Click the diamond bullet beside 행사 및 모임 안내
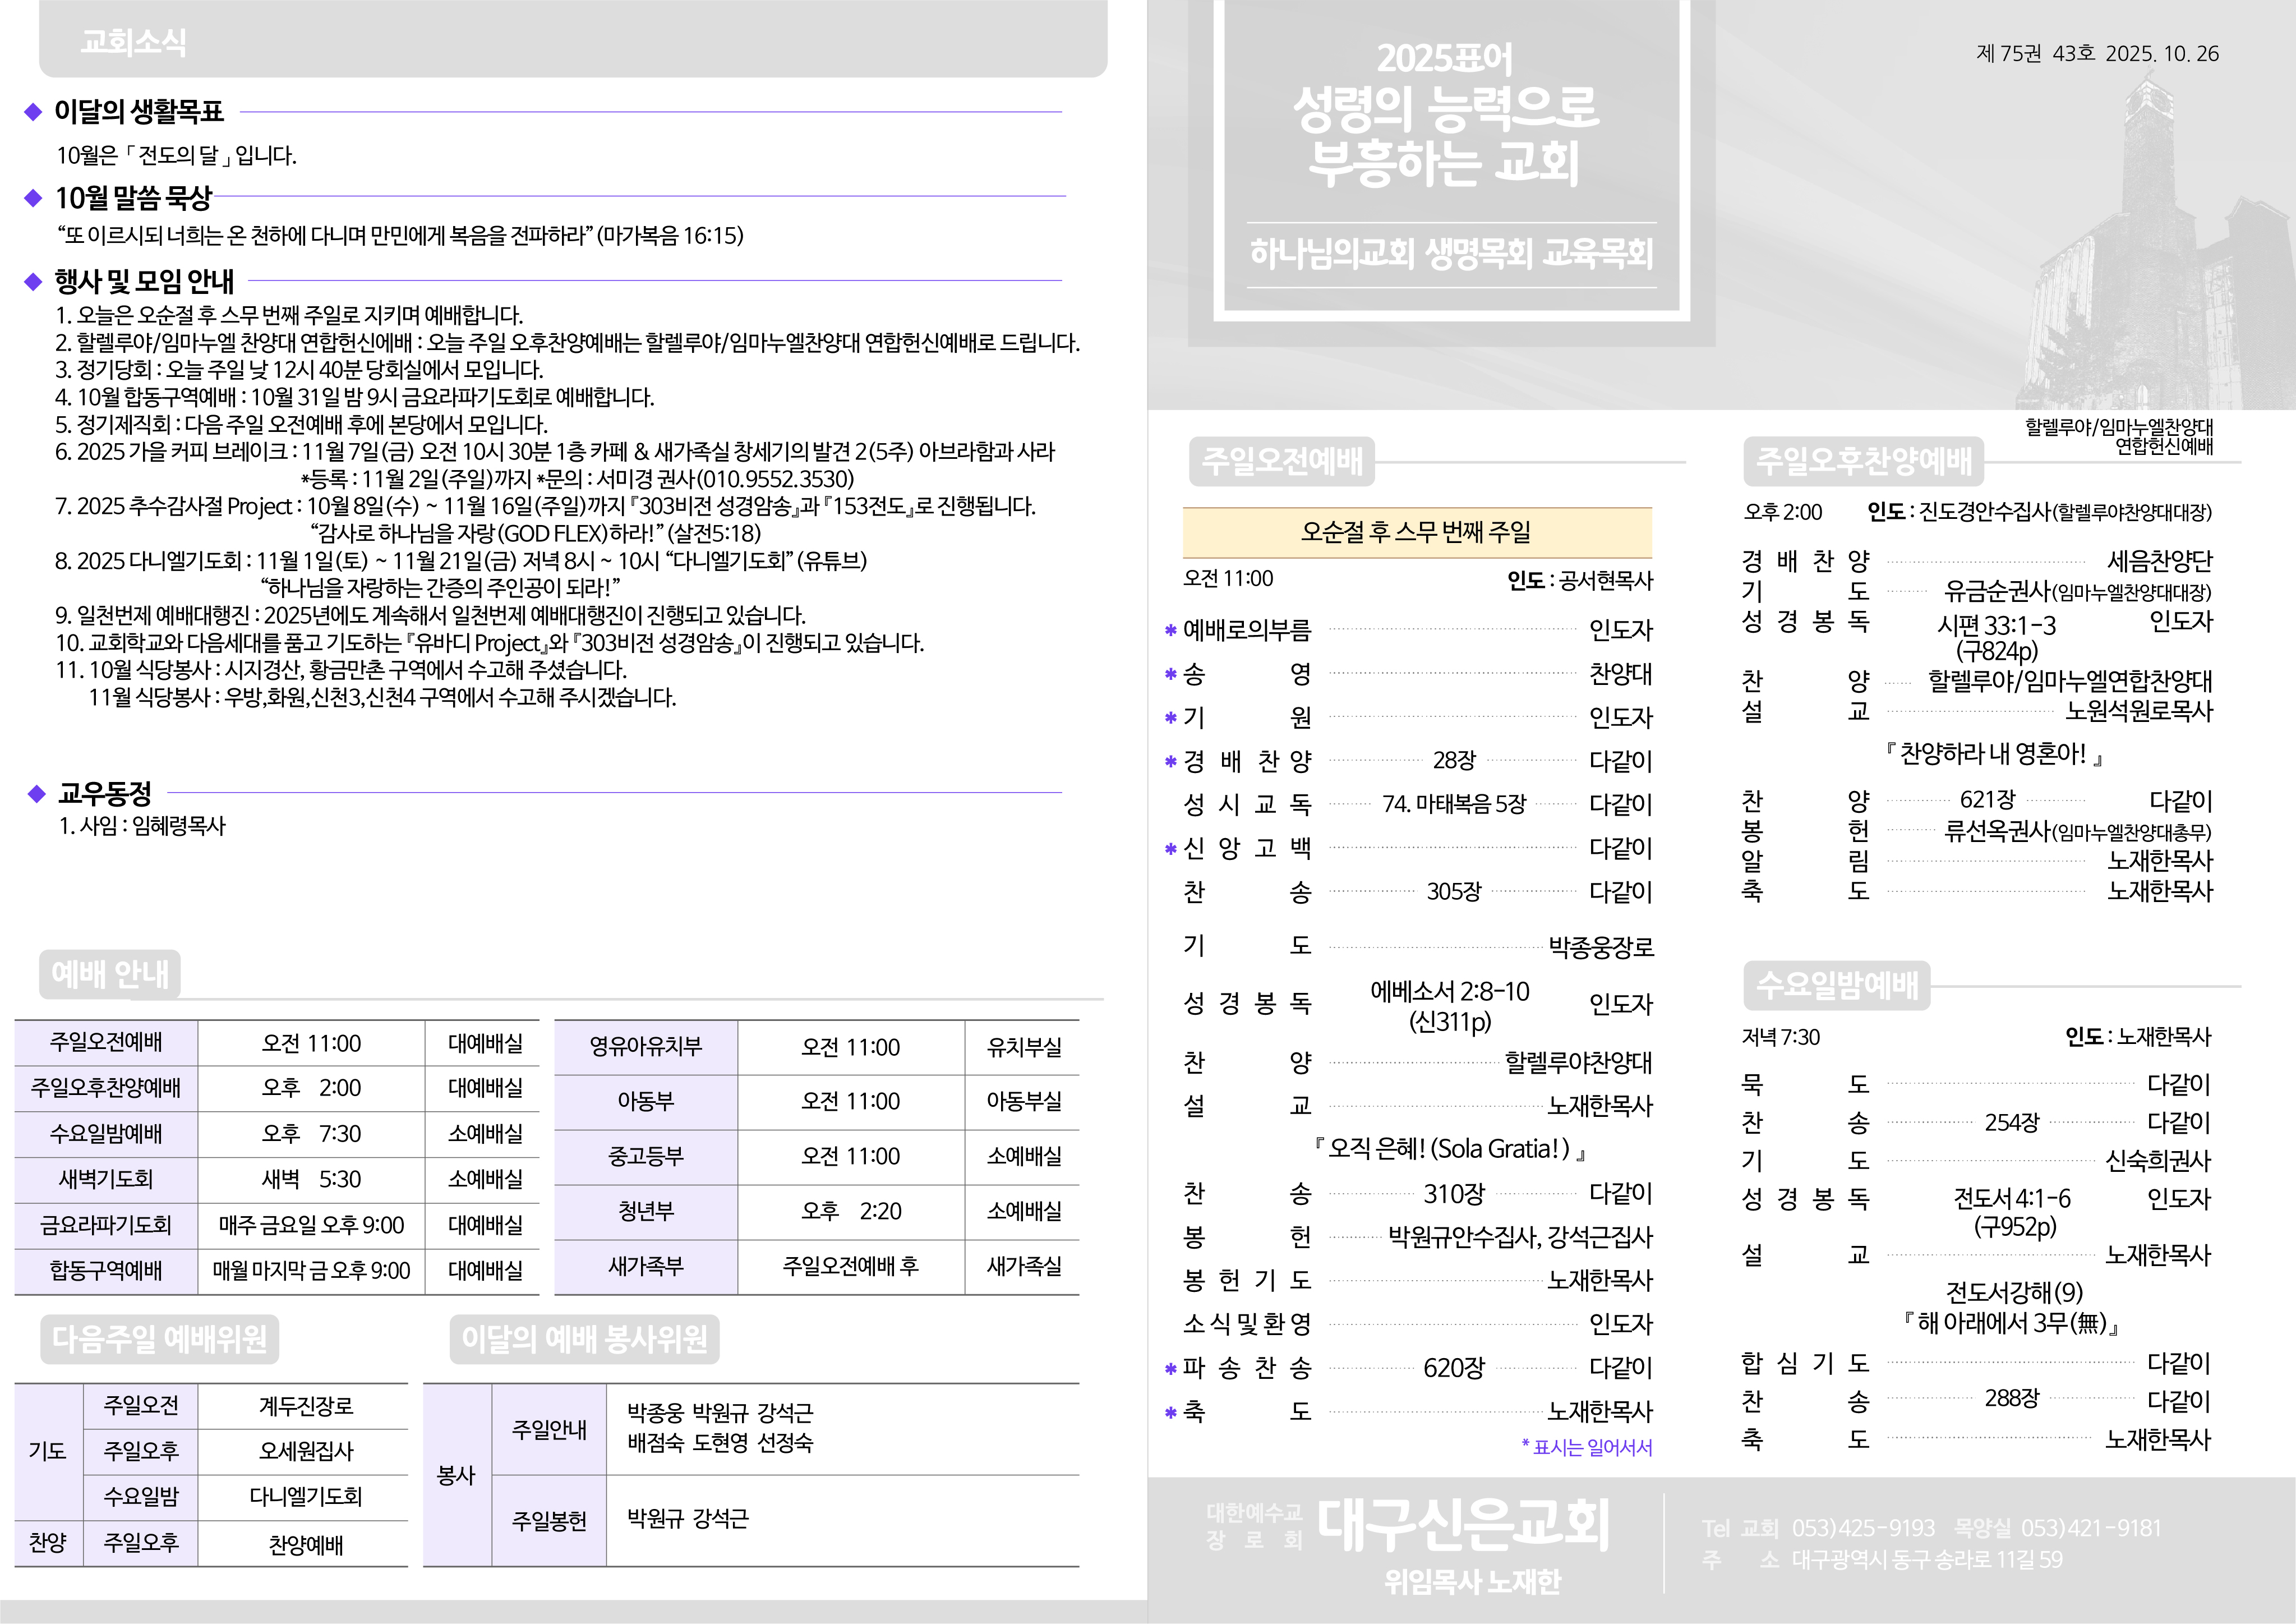2296x1624 pixels. [x=33, y=282]
